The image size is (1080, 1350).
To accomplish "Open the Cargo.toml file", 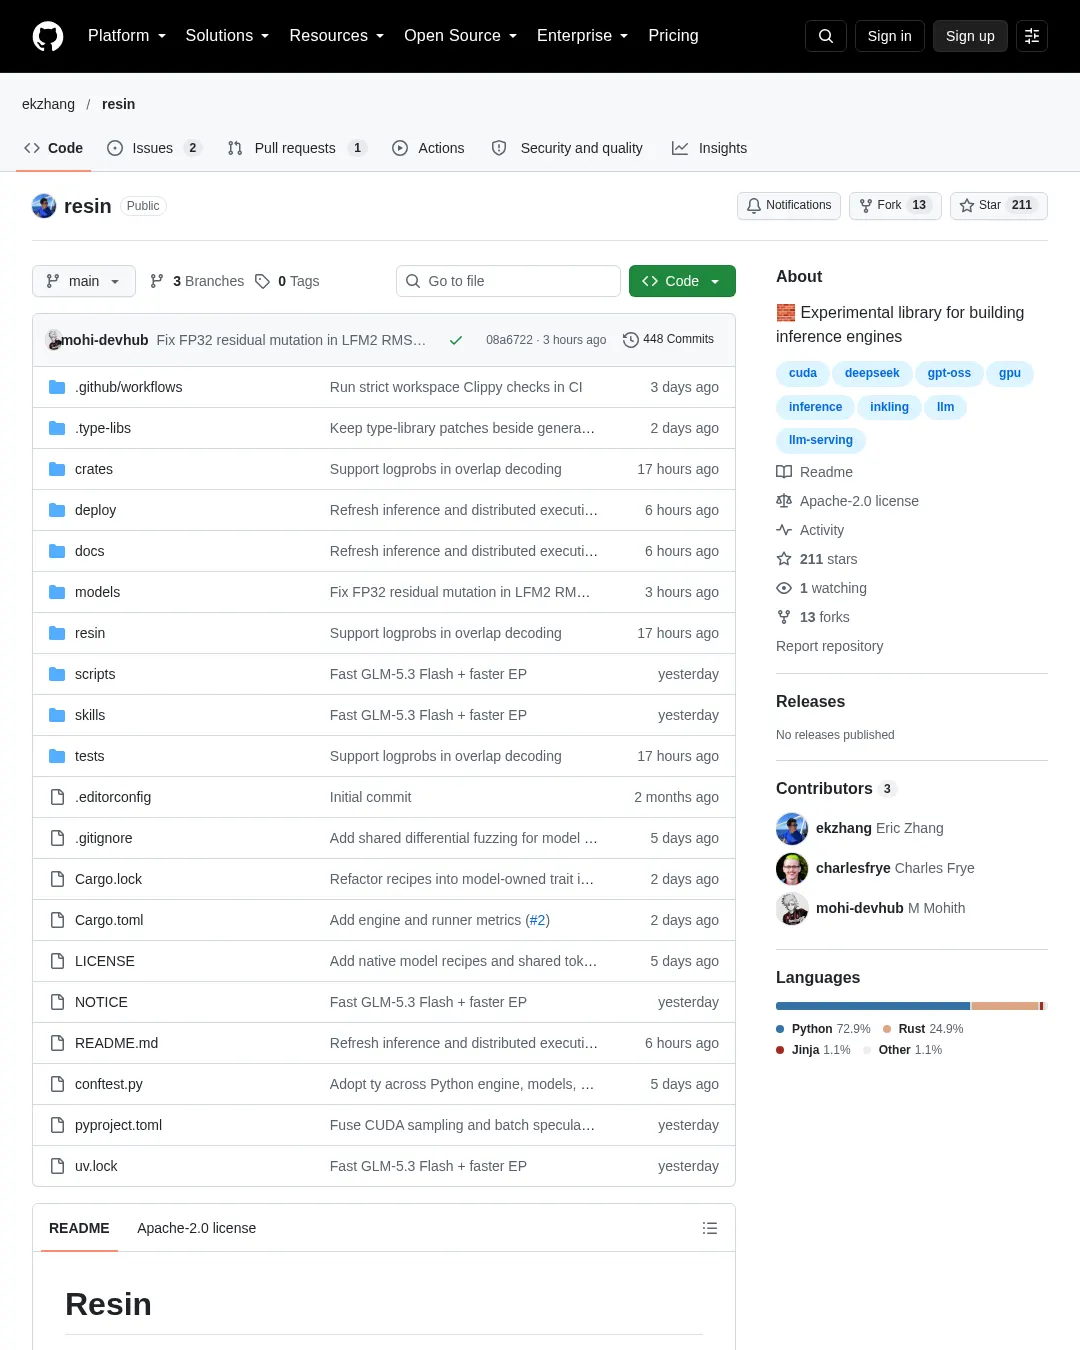I will tap(109, 920).
